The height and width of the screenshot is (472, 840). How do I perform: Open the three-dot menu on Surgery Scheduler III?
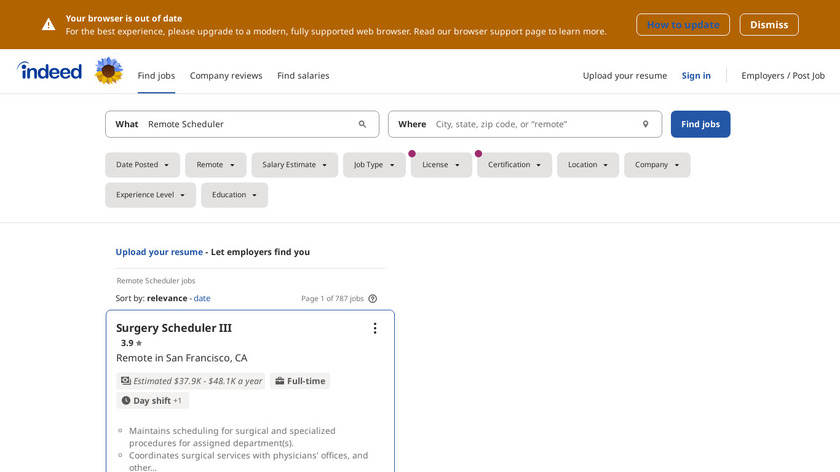[375, 328]
